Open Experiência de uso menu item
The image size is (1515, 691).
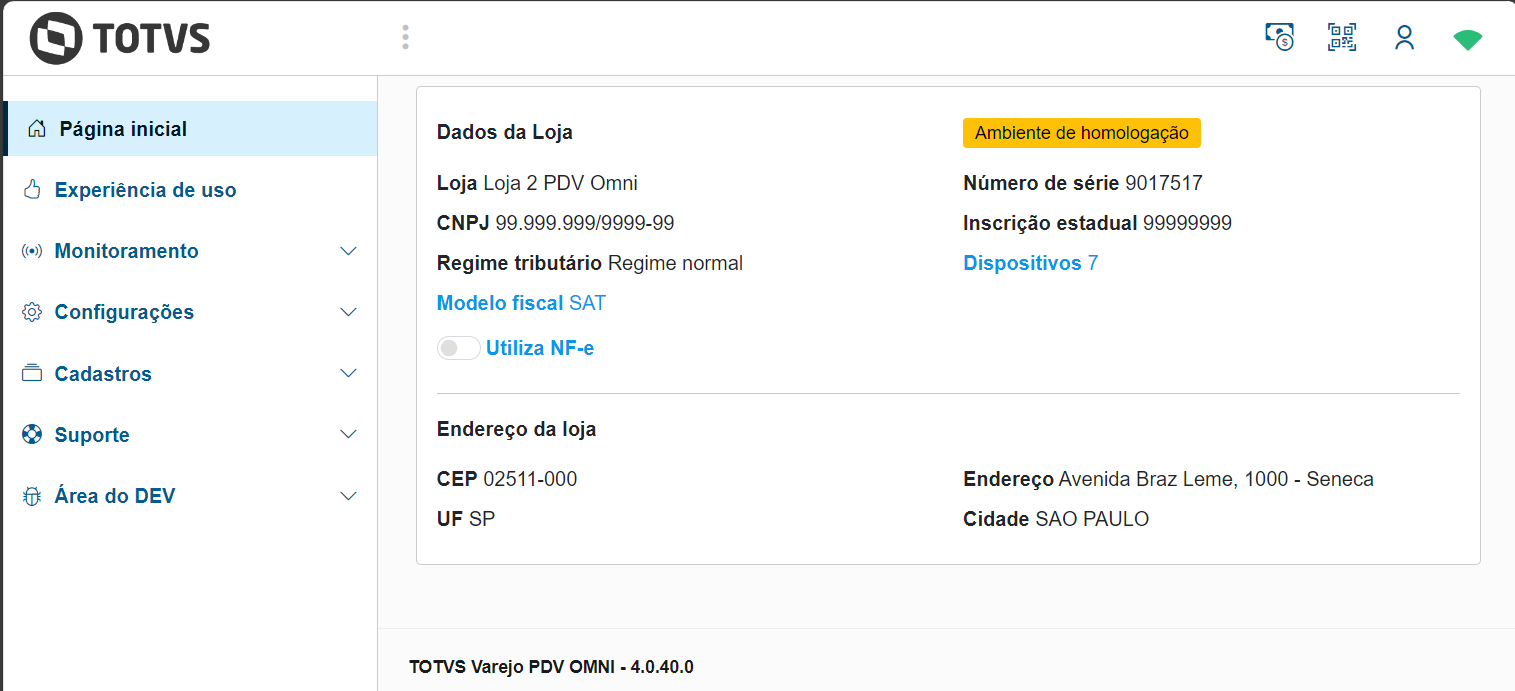tap(145, 190)
